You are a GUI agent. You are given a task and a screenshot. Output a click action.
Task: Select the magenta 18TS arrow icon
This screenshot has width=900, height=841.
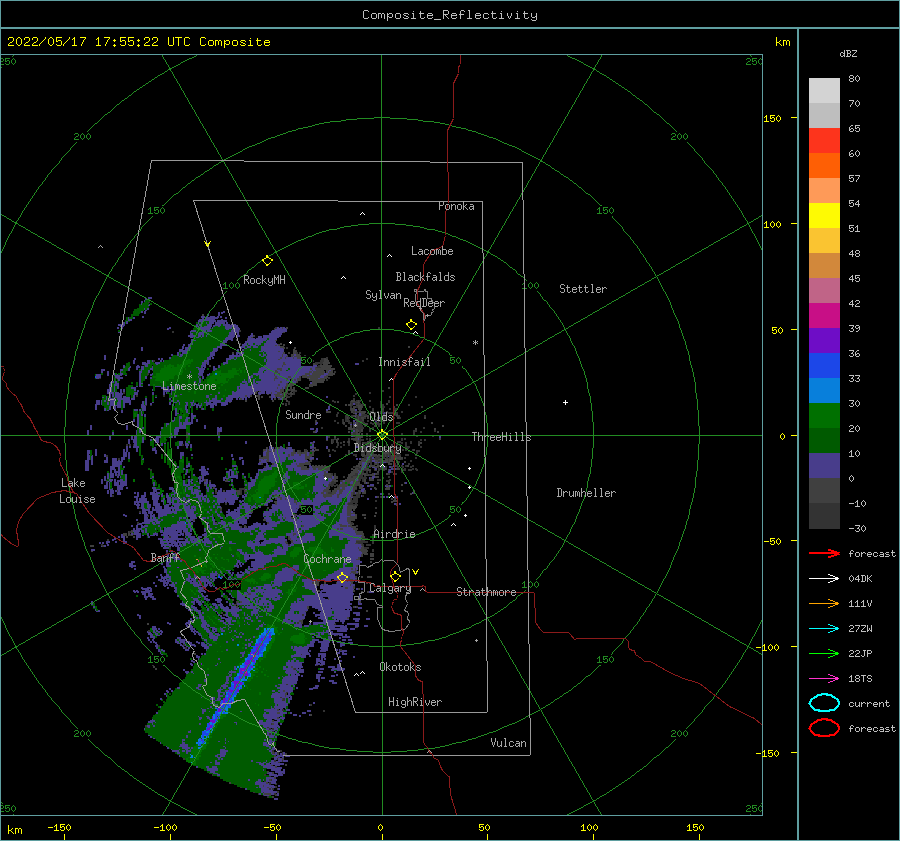[x=824, y=679]
